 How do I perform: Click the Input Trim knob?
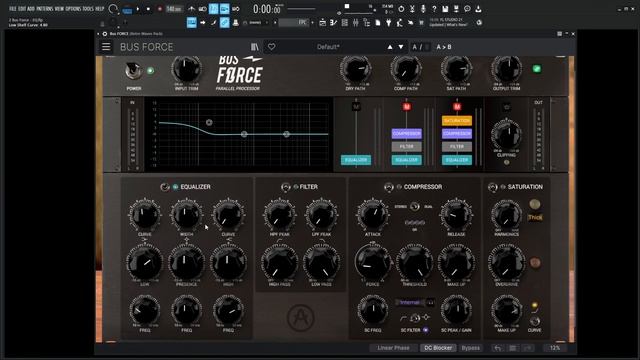pyautogui.click(x=187, y=69)
